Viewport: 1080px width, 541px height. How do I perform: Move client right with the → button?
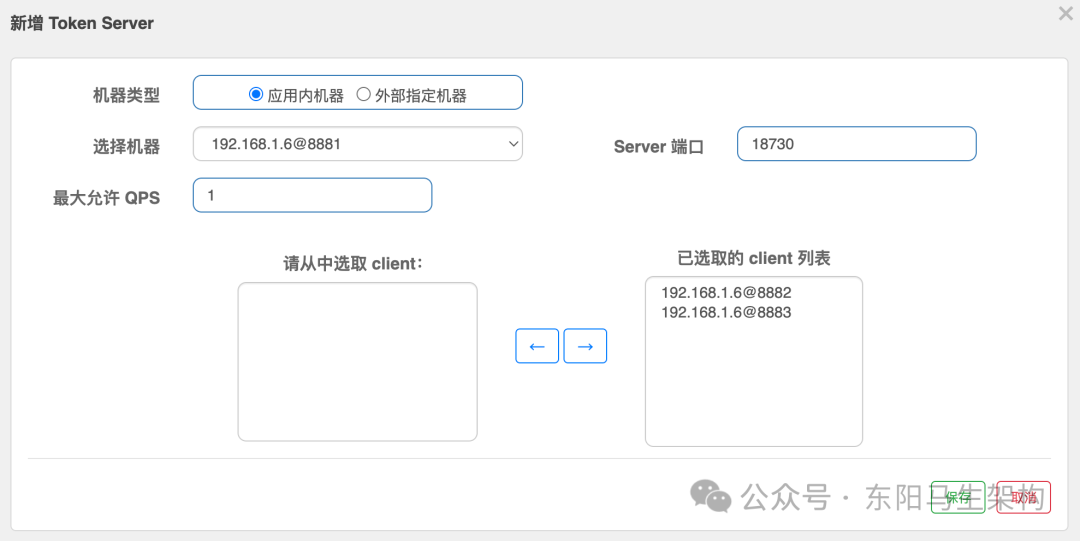point(585,346)
